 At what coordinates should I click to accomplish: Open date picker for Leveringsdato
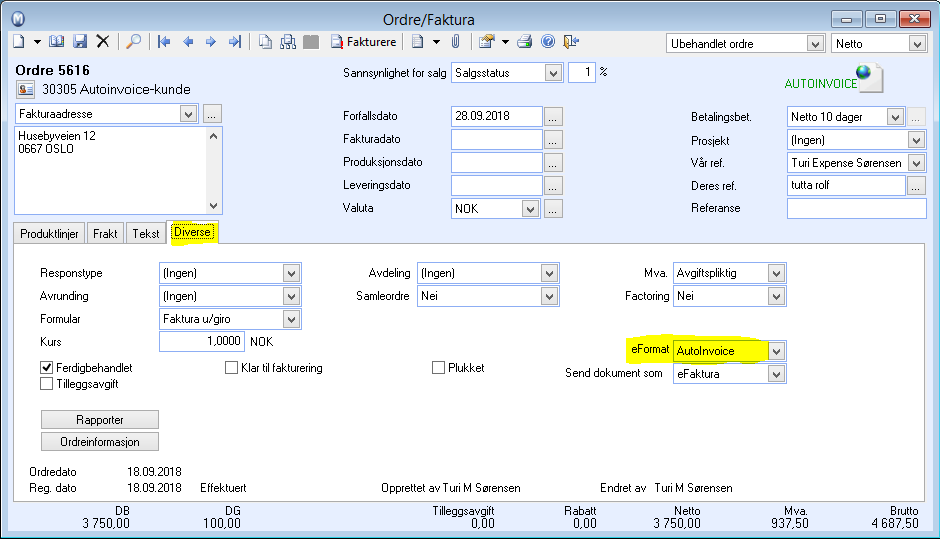(x=553, y=186)
